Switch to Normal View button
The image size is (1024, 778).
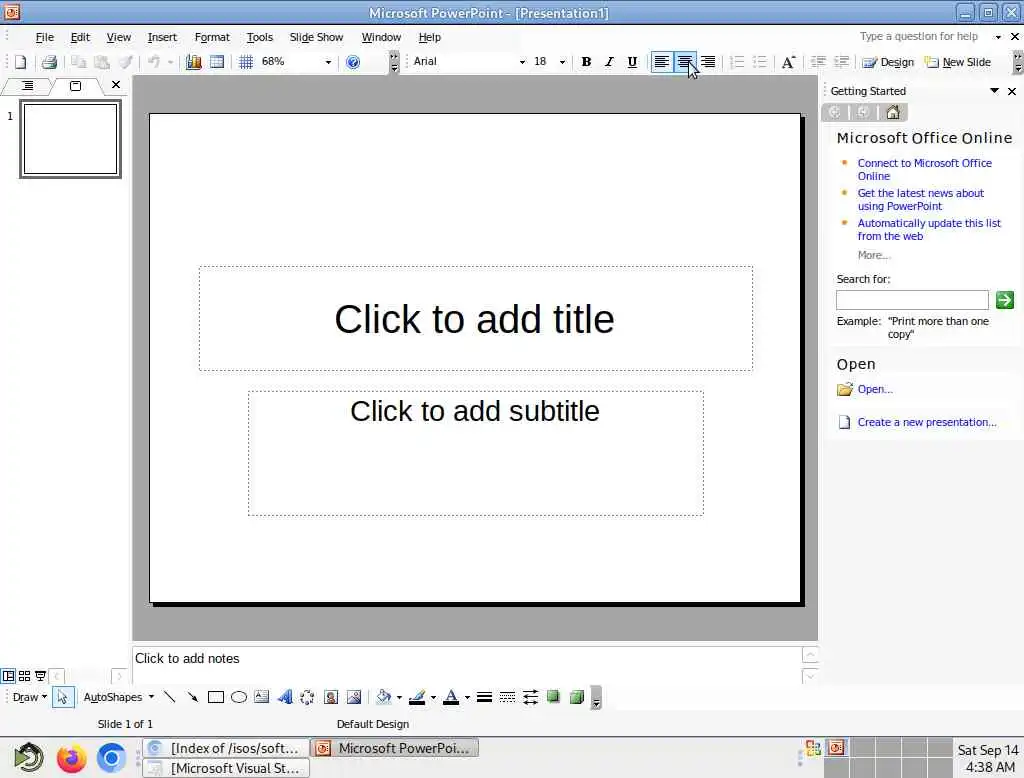[8, 676]
